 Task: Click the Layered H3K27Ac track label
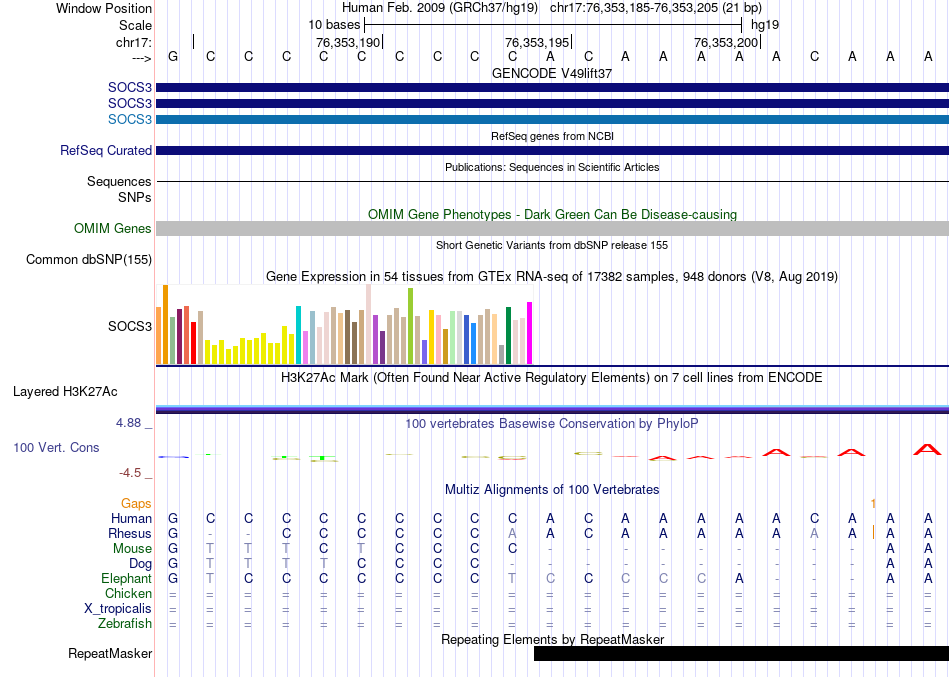pos(65,392)
